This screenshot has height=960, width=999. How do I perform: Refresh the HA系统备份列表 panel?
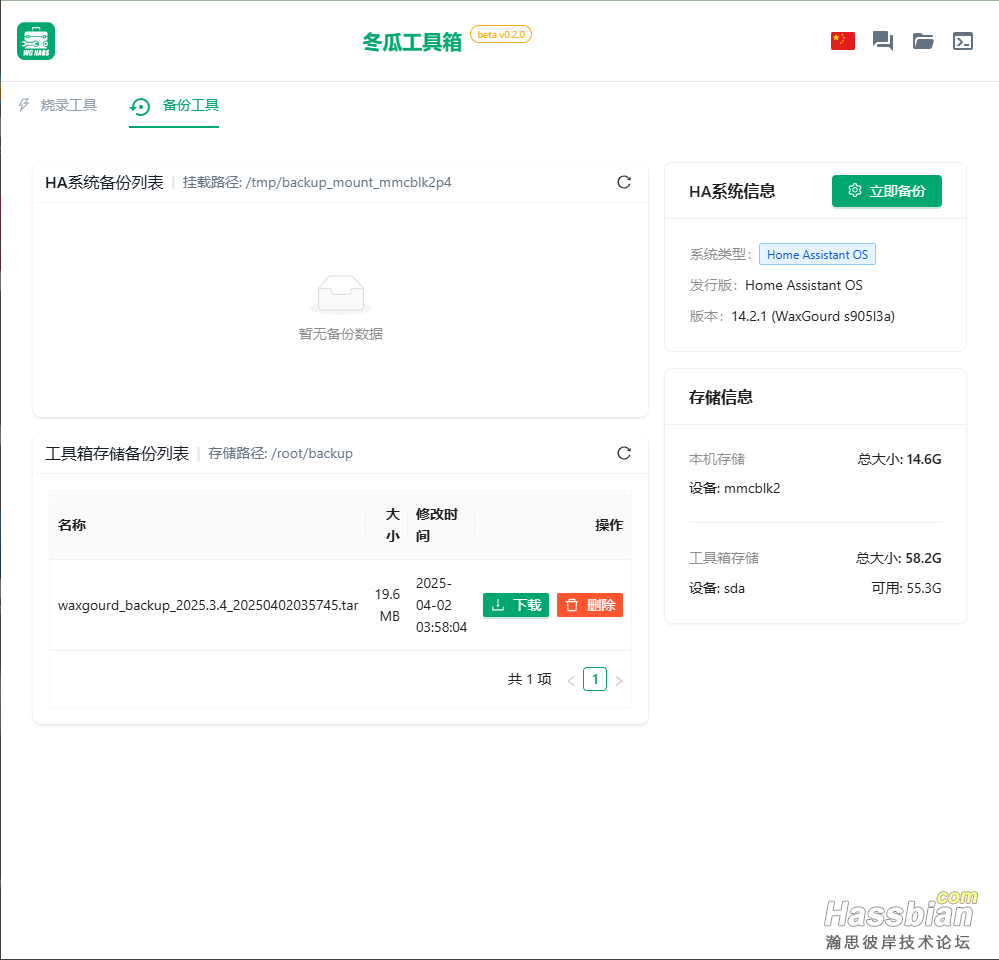tap(624, 182)
